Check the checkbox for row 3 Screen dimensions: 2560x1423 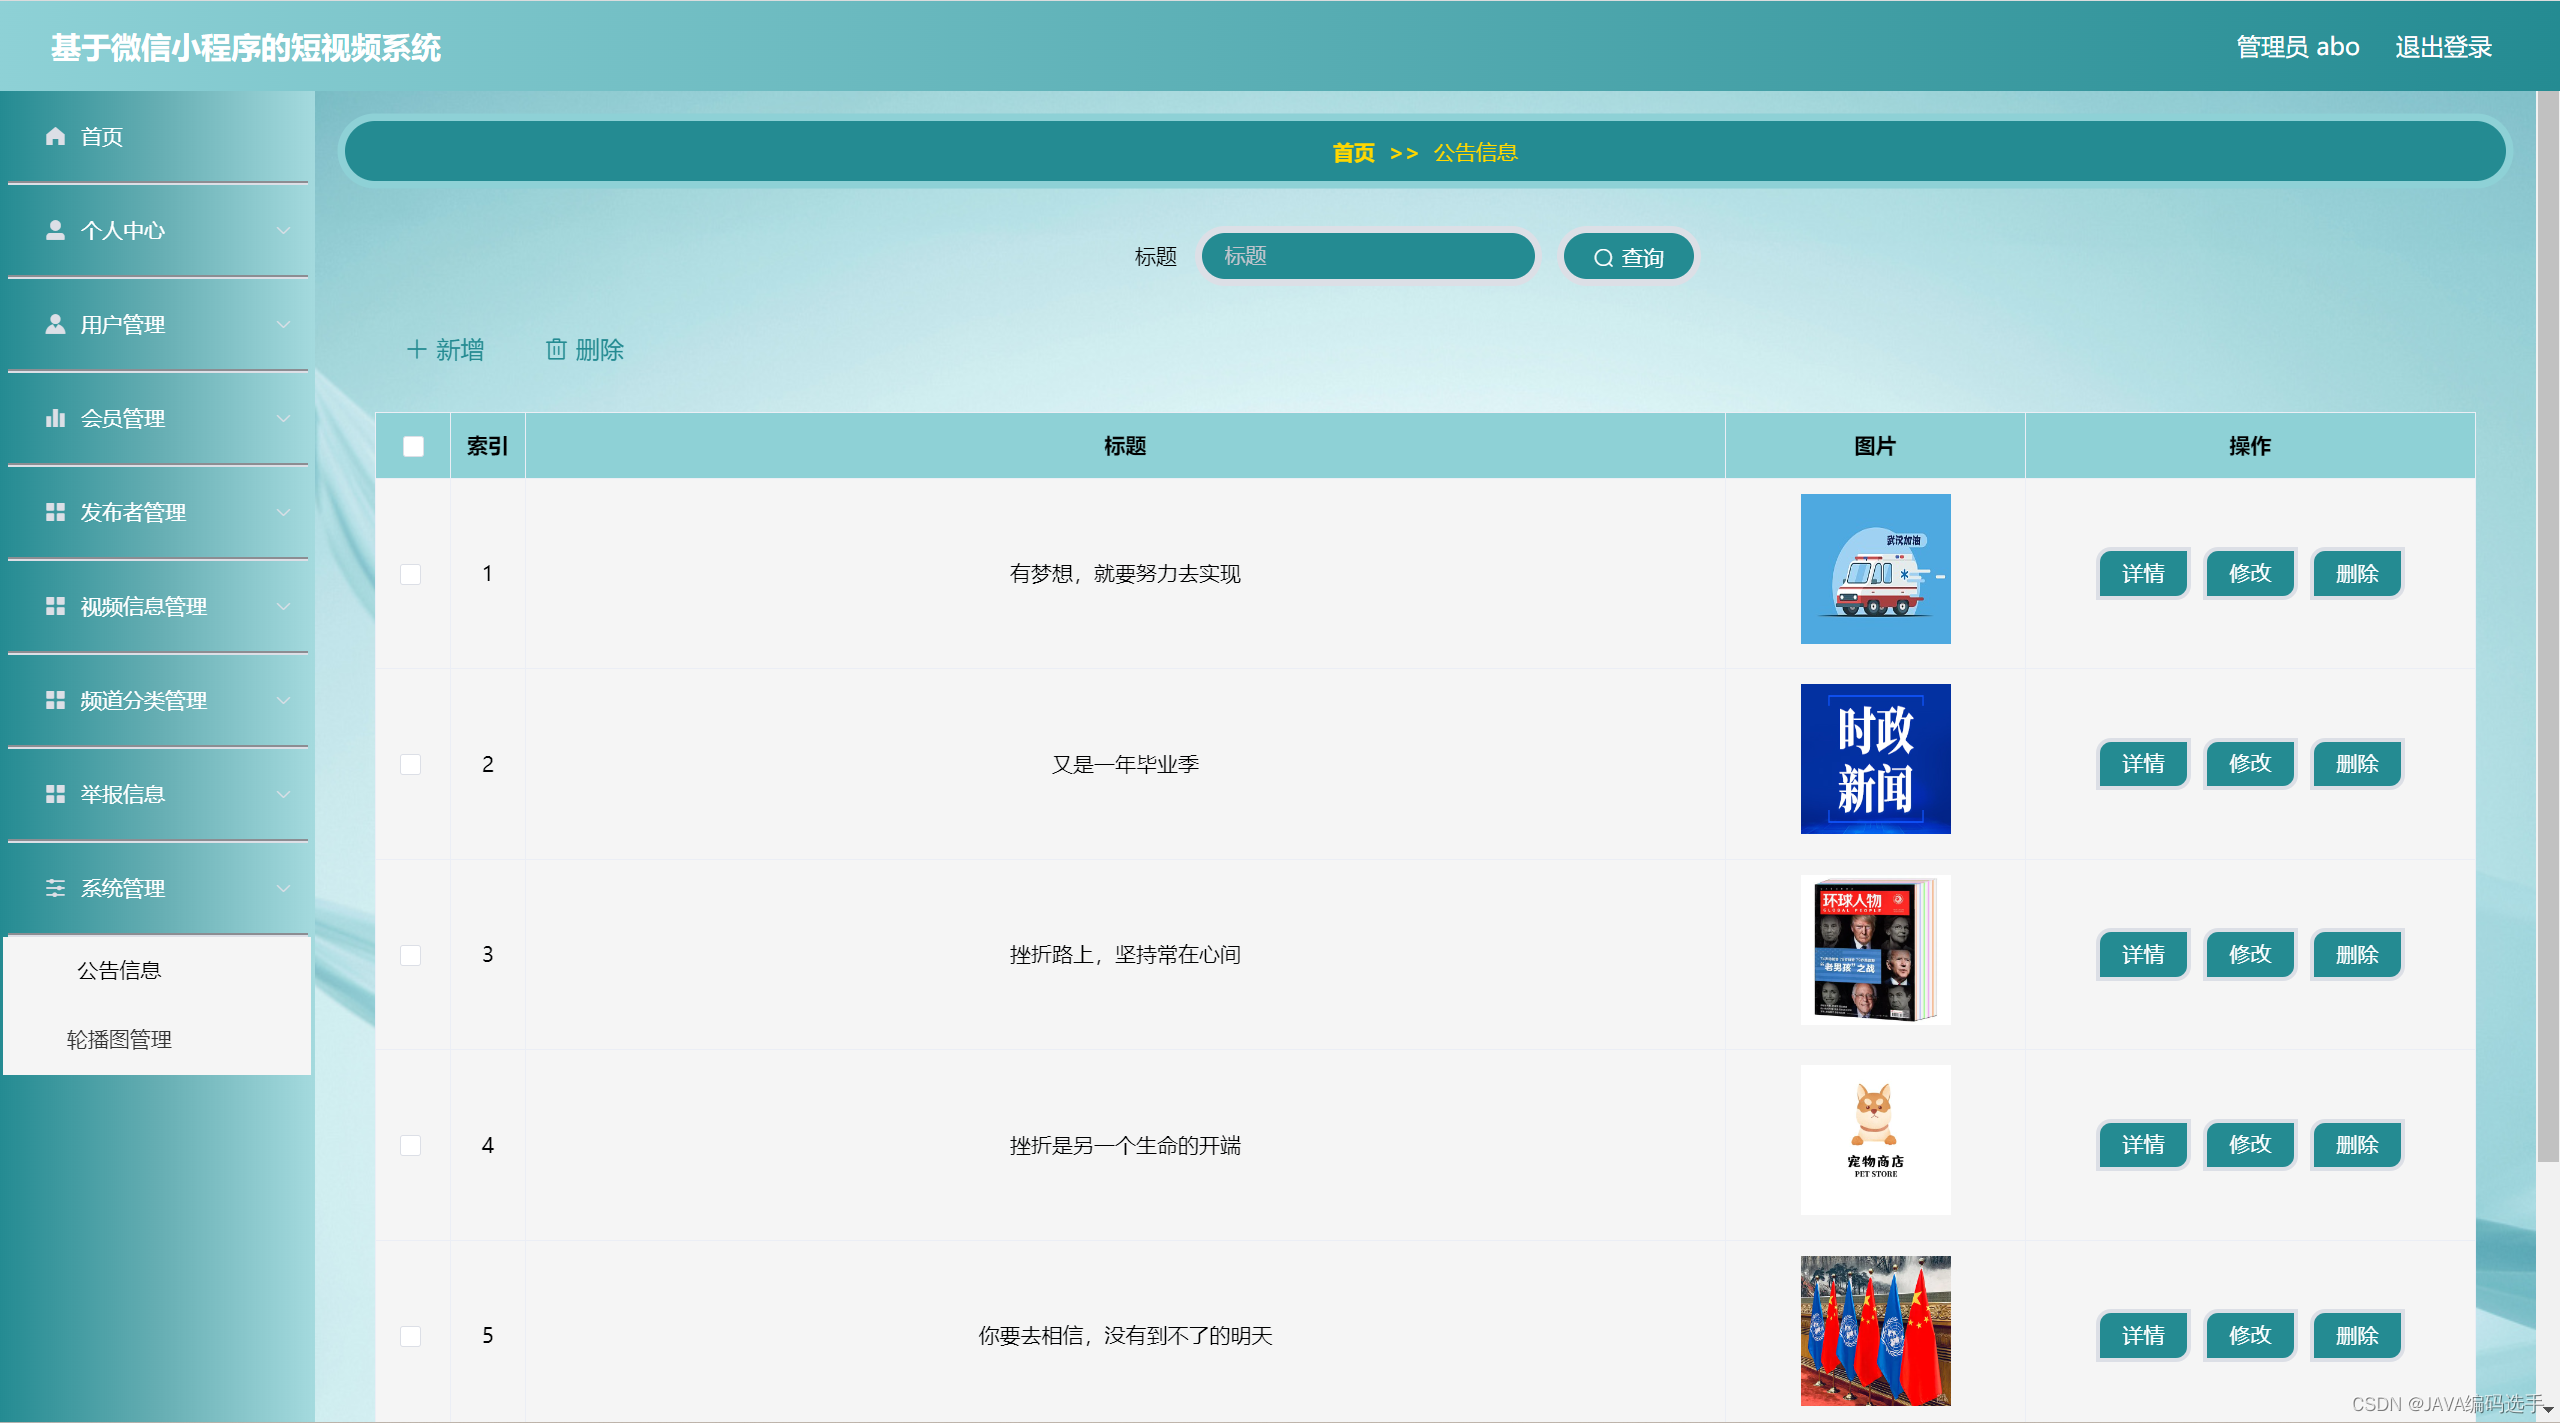point(411,955)
